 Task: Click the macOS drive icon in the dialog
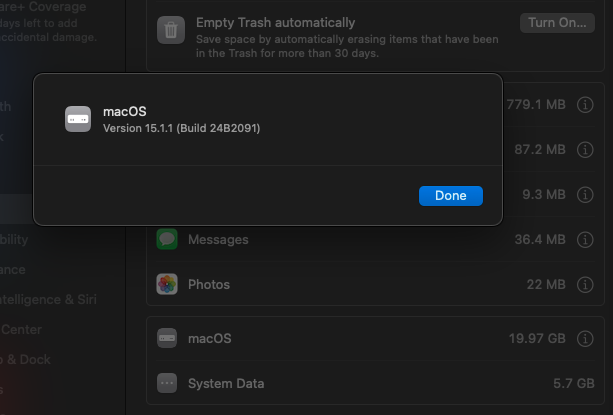[x=78, y=119]
